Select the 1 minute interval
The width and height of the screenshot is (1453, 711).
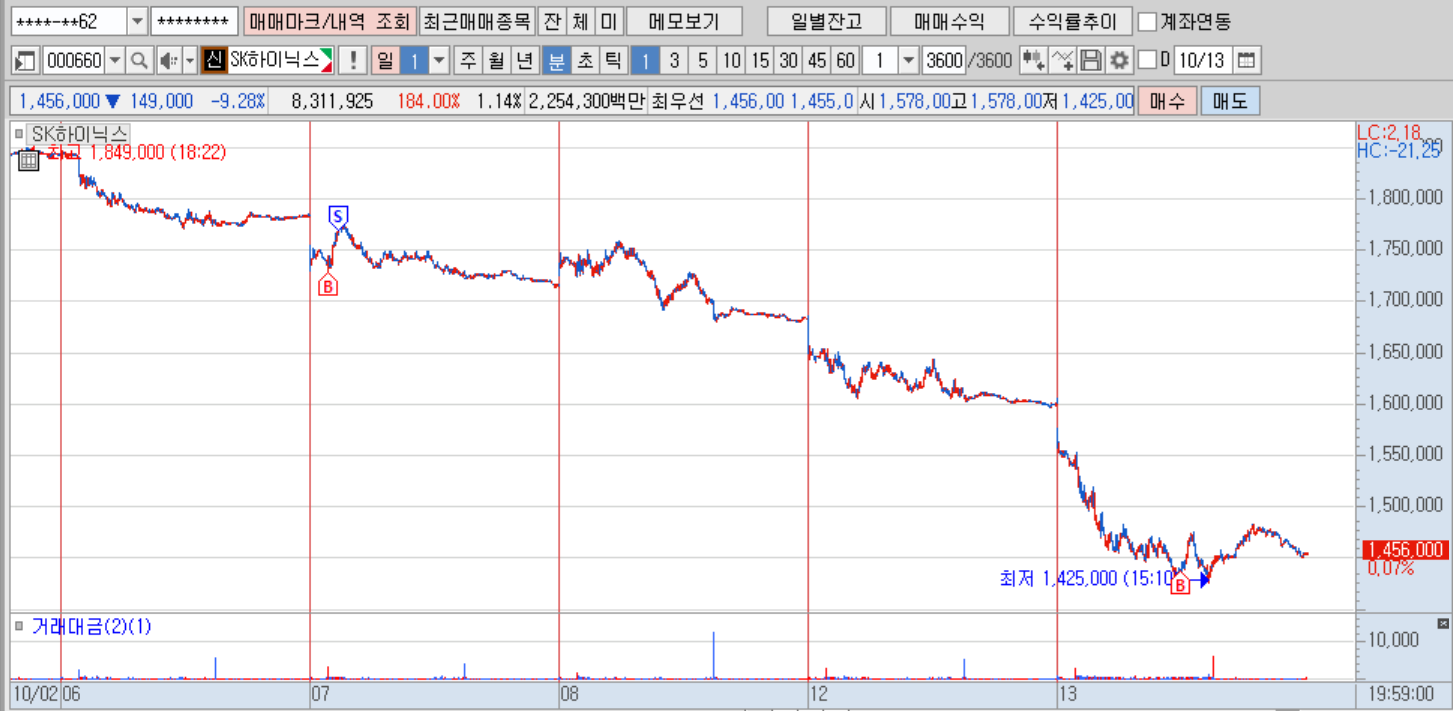pyautogui.click(x=645, y=60)
